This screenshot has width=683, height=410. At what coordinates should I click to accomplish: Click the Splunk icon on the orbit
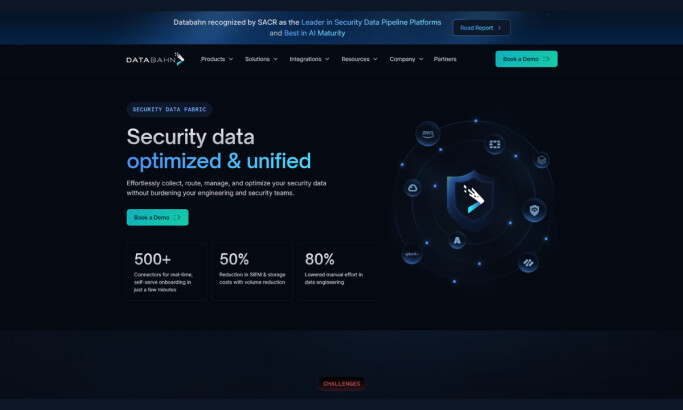(412, 254)
